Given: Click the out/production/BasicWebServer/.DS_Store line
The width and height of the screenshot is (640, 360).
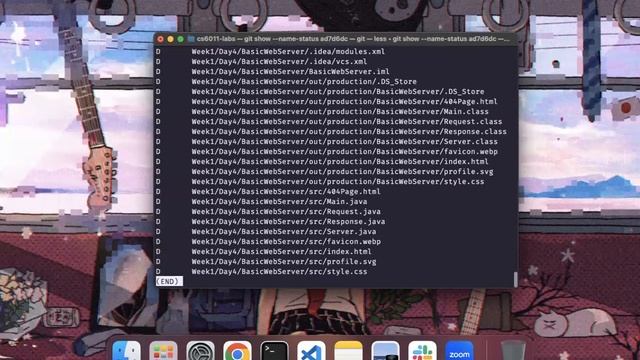Looking at the screenshot, I should (x=338, y=91).
